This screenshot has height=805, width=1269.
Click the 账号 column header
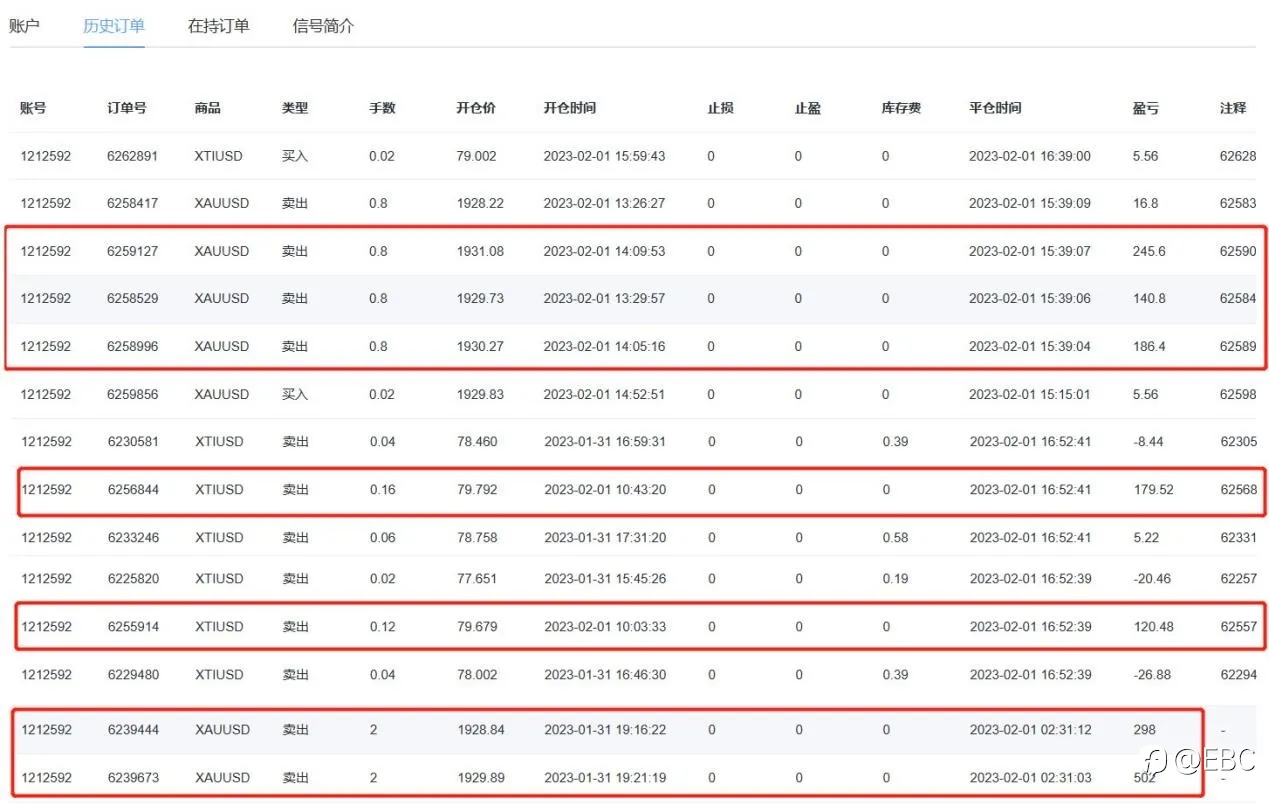(x=33, y=108)
